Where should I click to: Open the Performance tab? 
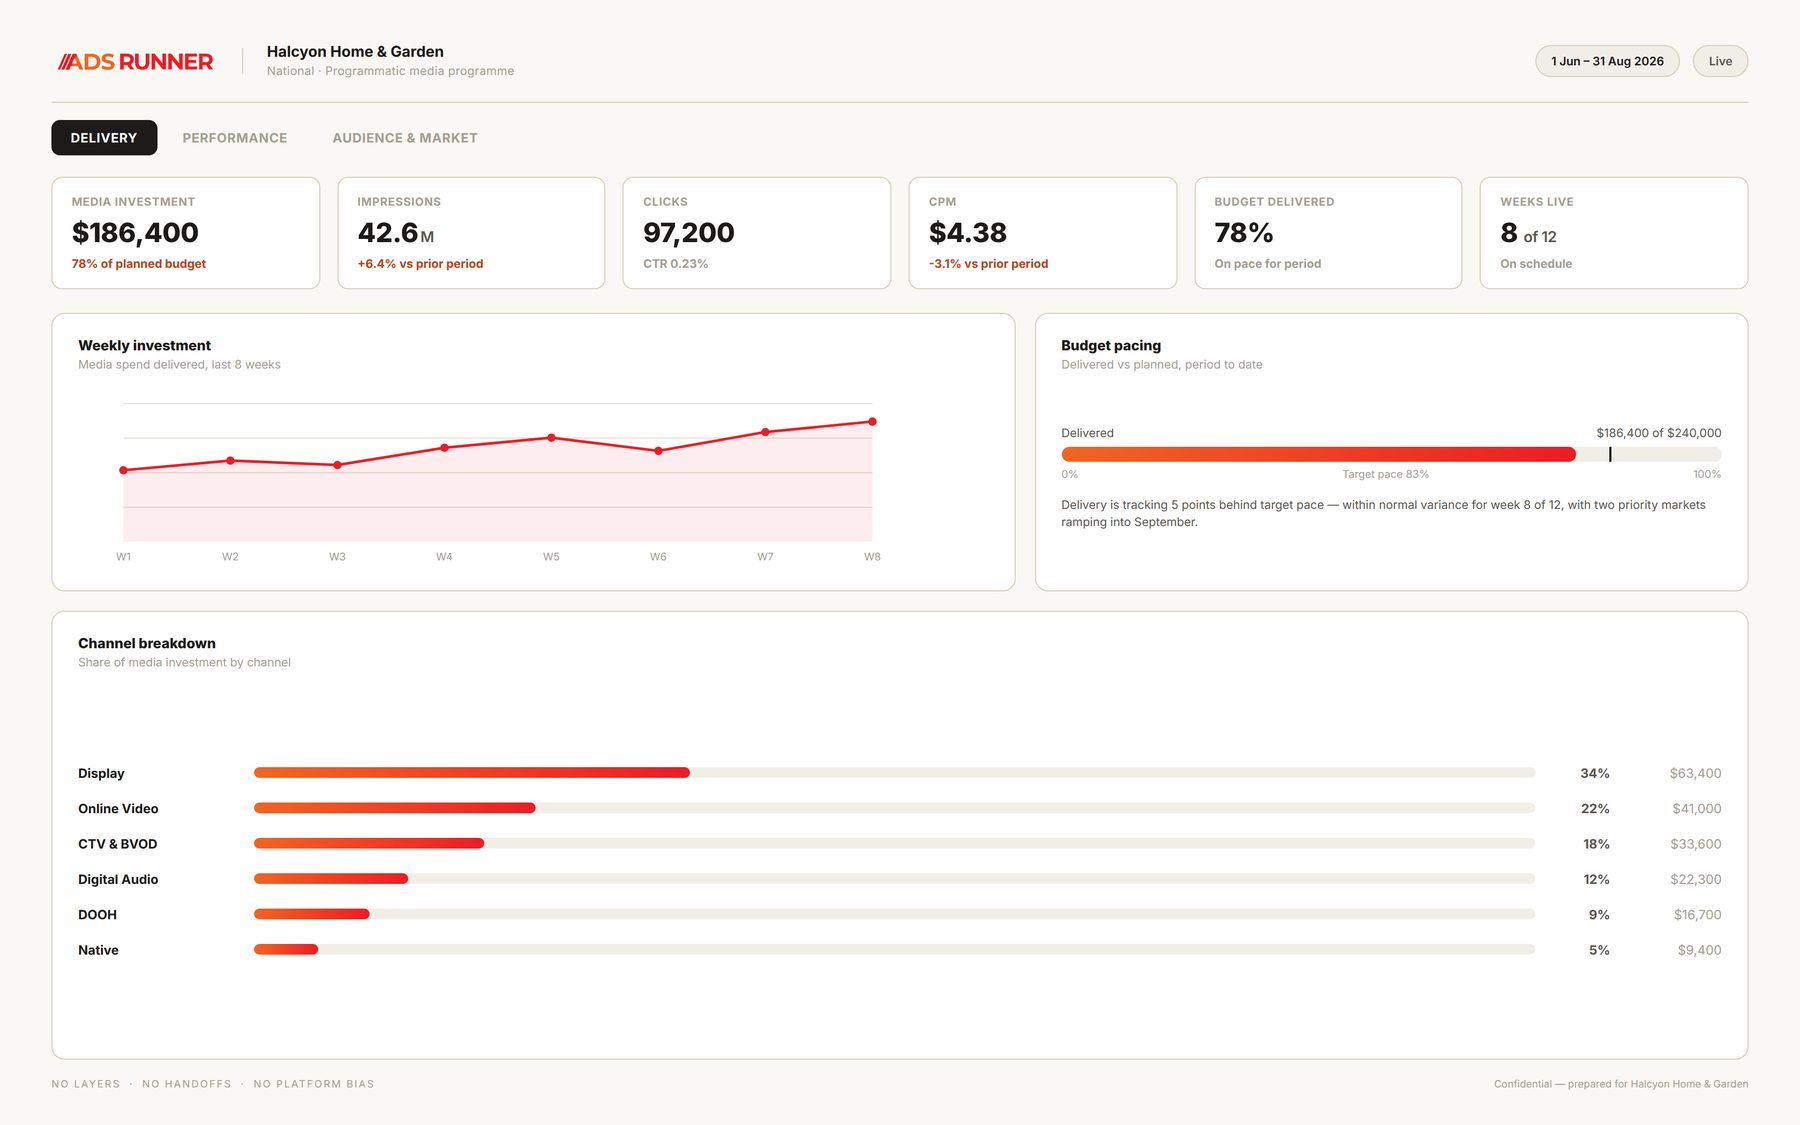(x=235, y=138)
